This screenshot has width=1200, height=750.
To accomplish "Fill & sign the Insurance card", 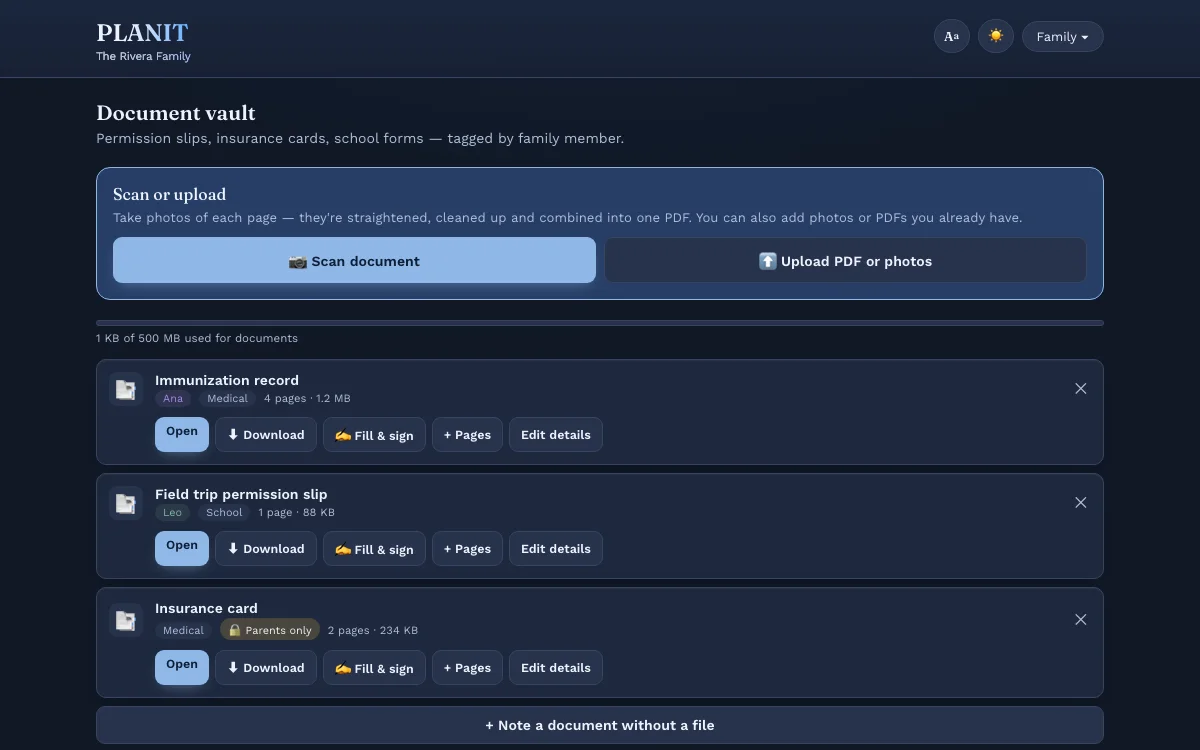I will tap(374, 667).
